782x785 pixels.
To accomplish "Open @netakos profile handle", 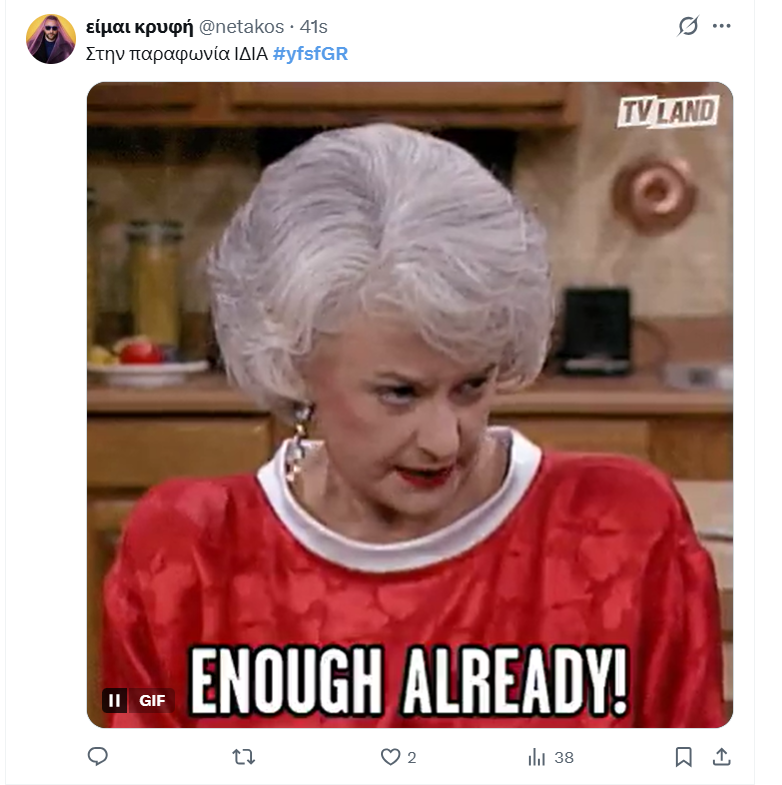I will 241,27.
